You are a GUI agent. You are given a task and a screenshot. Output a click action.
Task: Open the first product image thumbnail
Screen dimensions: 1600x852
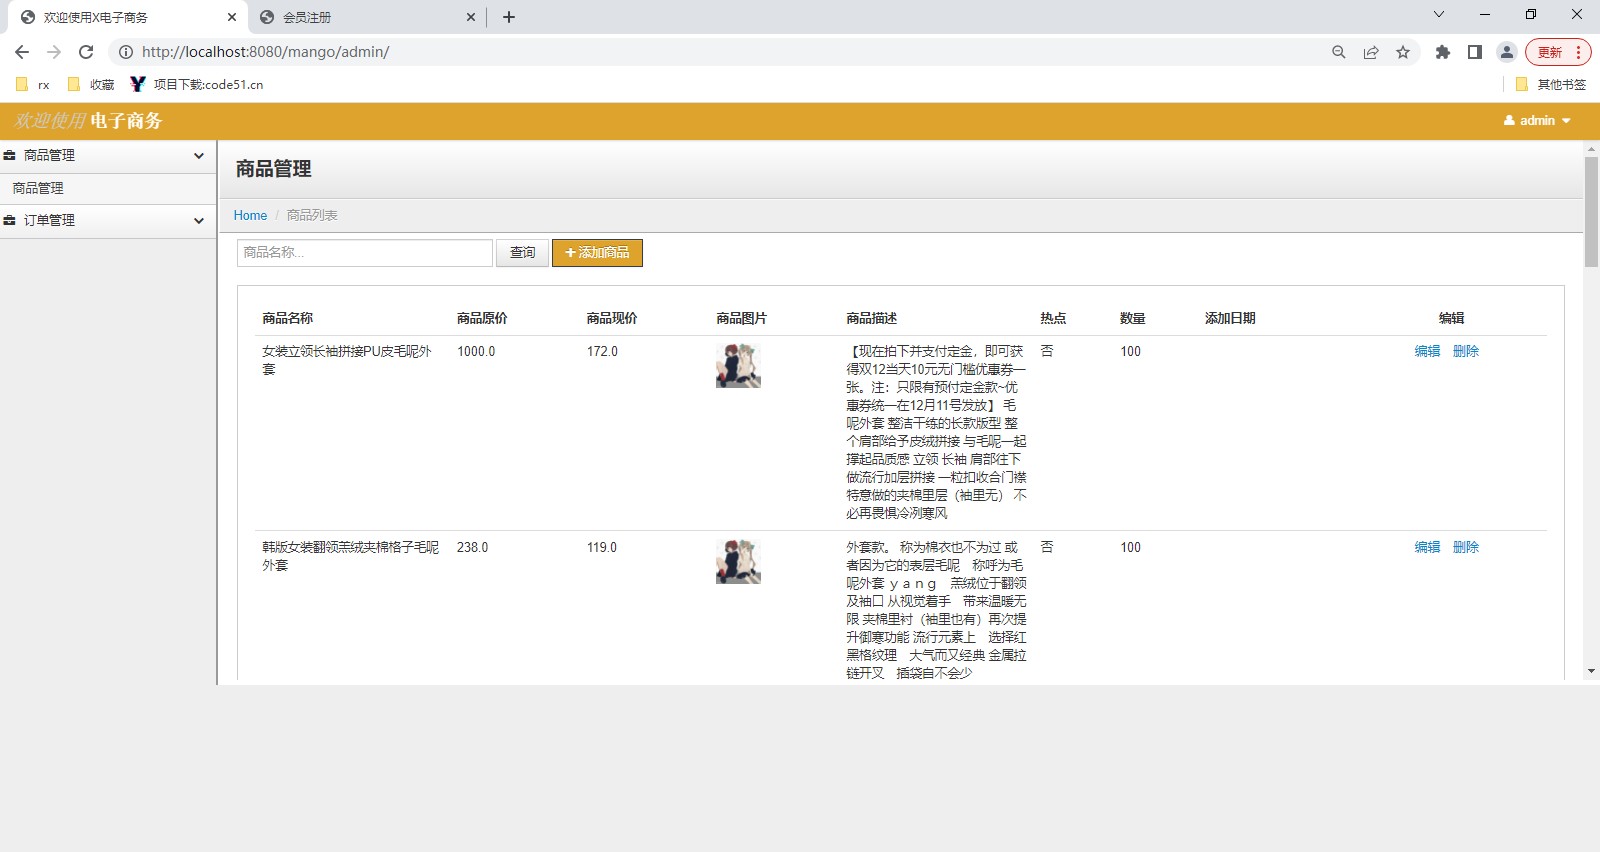click(x=738, y=366)
